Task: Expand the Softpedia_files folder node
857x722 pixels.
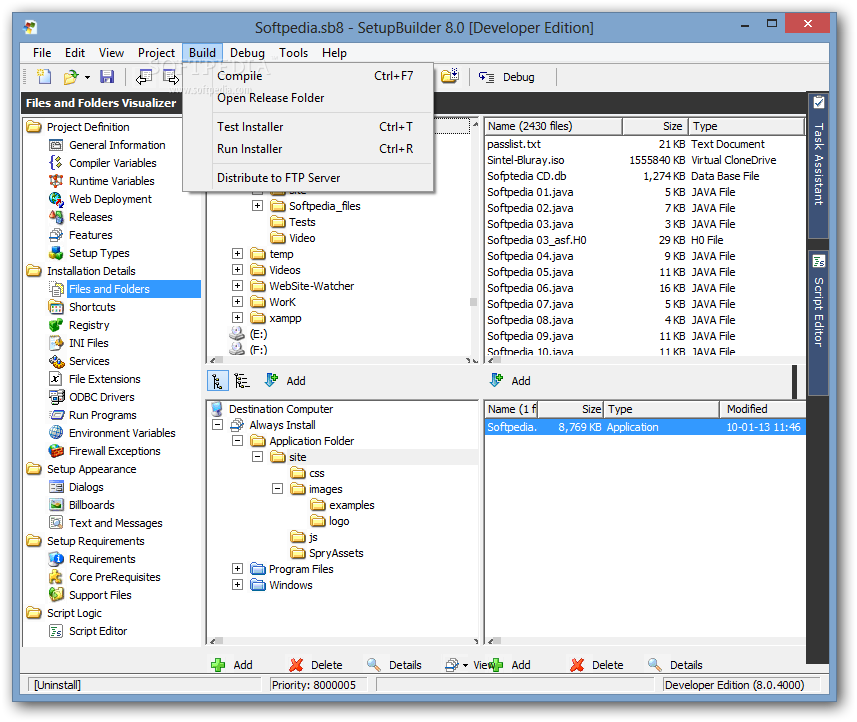Action: click(257, 206)
